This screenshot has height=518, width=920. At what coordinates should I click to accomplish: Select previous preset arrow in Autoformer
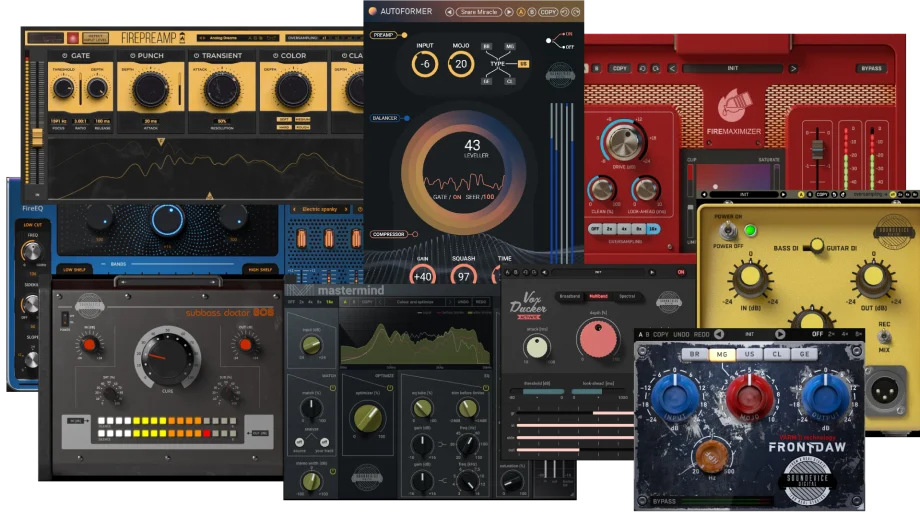449,12
